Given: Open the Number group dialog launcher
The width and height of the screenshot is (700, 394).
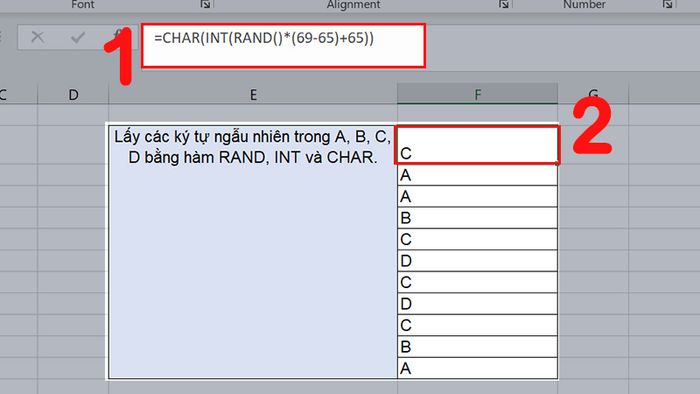Looking at the screenshot, I should pyautogui.click(x=667, y=4).
